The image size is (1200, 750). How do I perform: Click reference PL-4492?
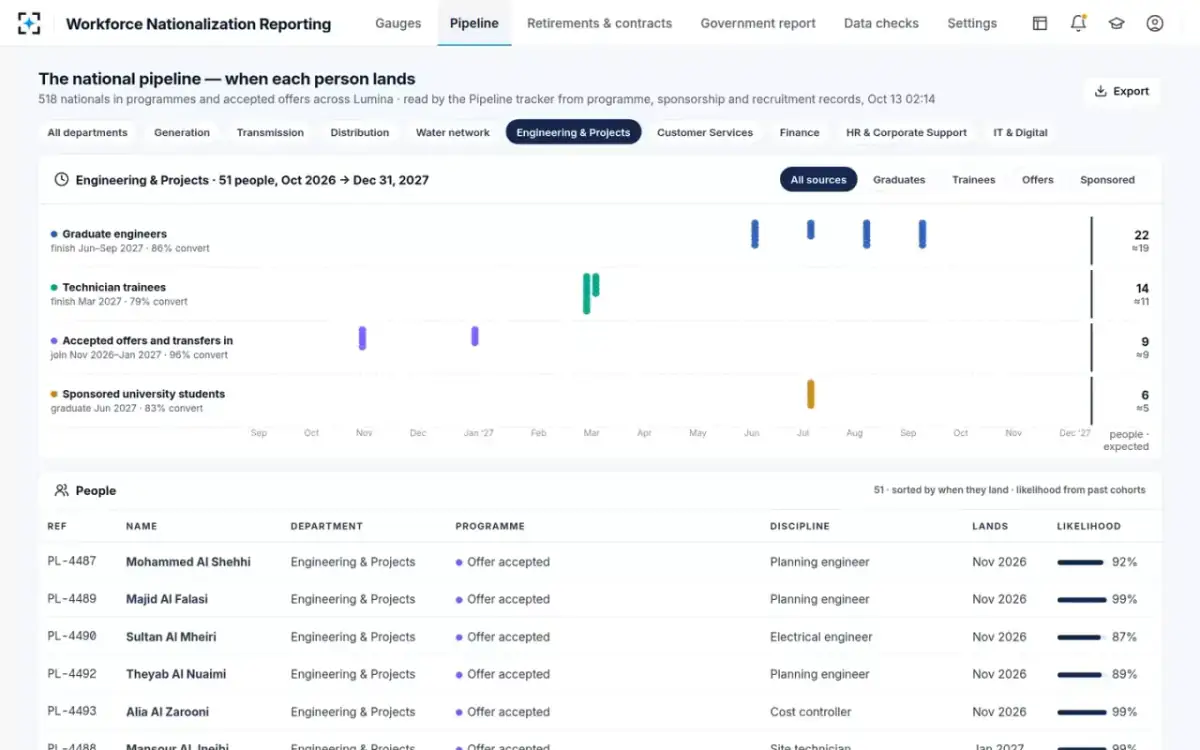72,674
